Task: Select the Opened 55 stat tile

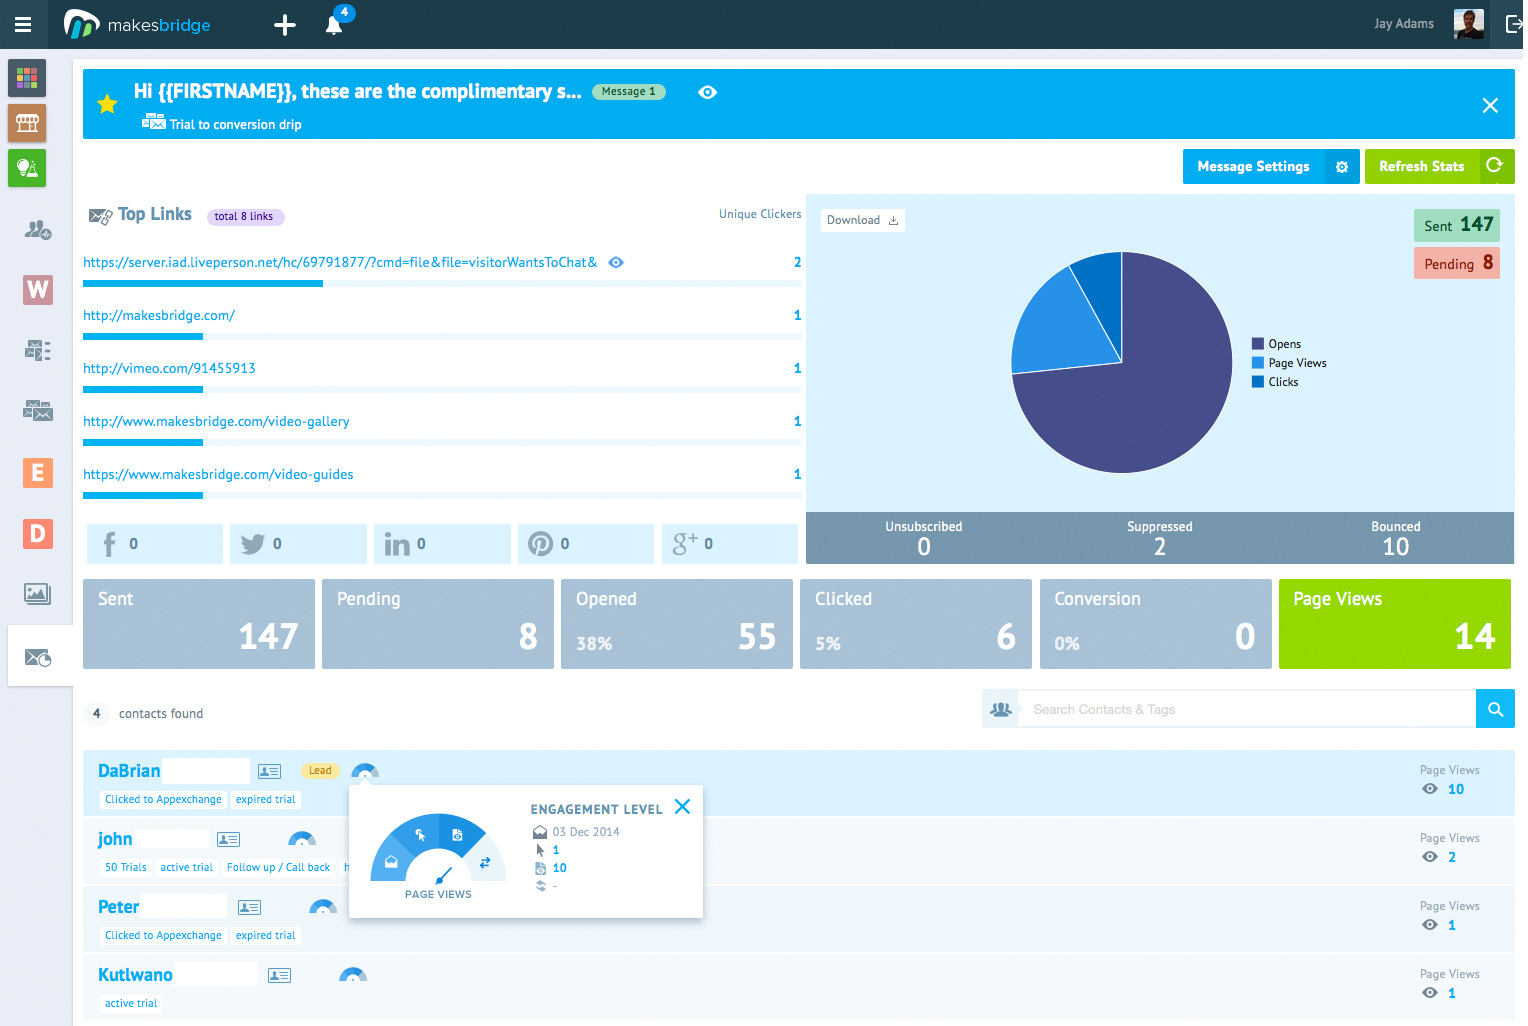Action: 676,624
